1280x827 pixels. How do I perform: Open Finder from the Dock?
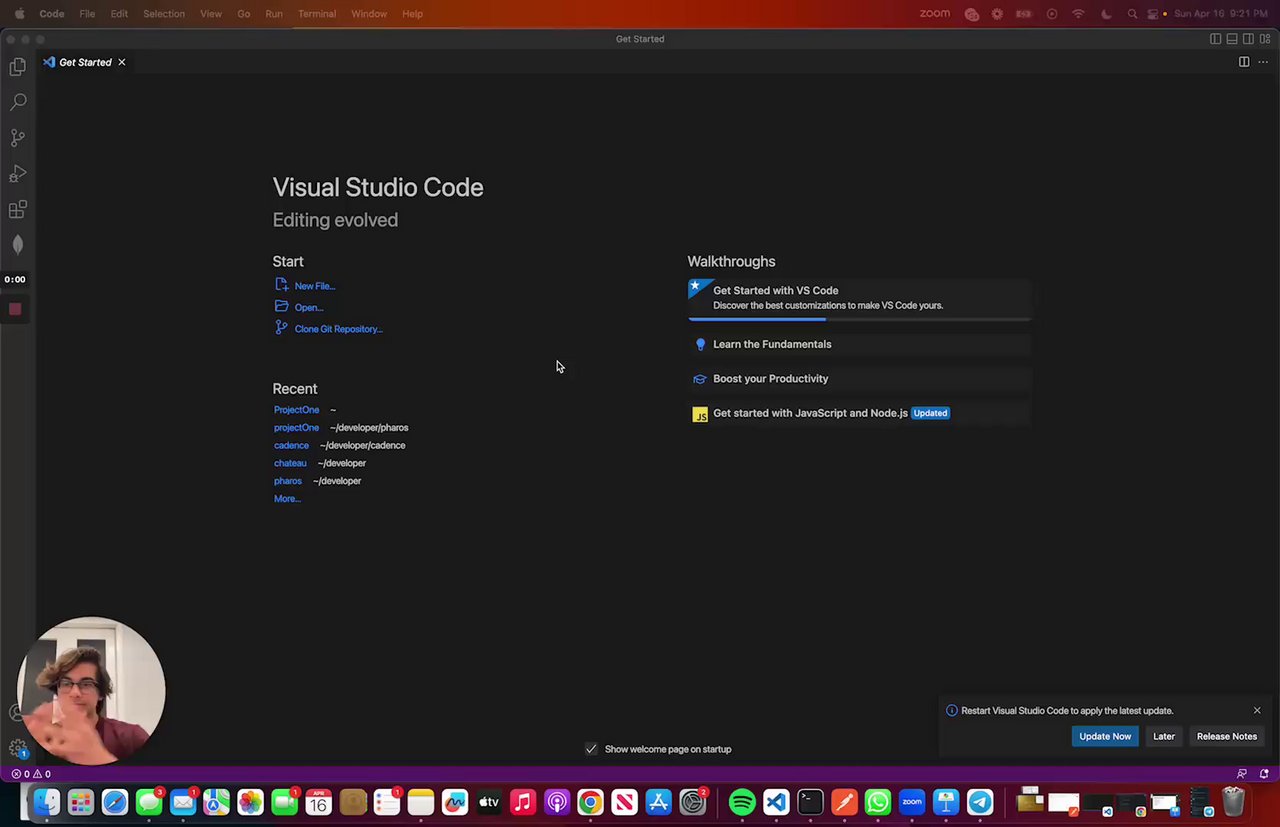(x=47, y=802)
